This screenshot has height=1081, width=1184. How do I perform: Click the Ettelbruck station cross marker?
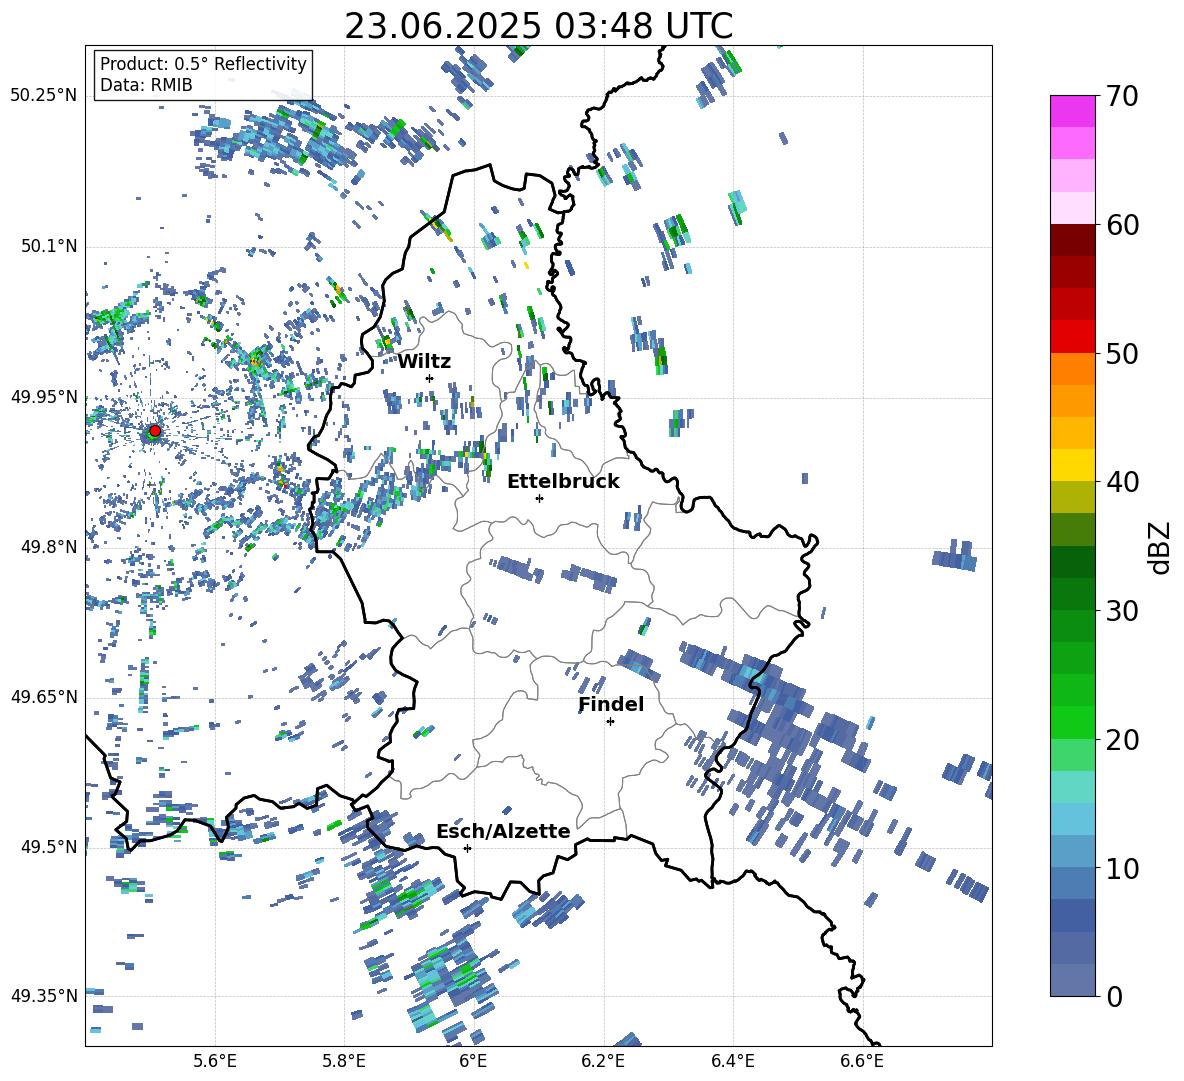[539, 498]
